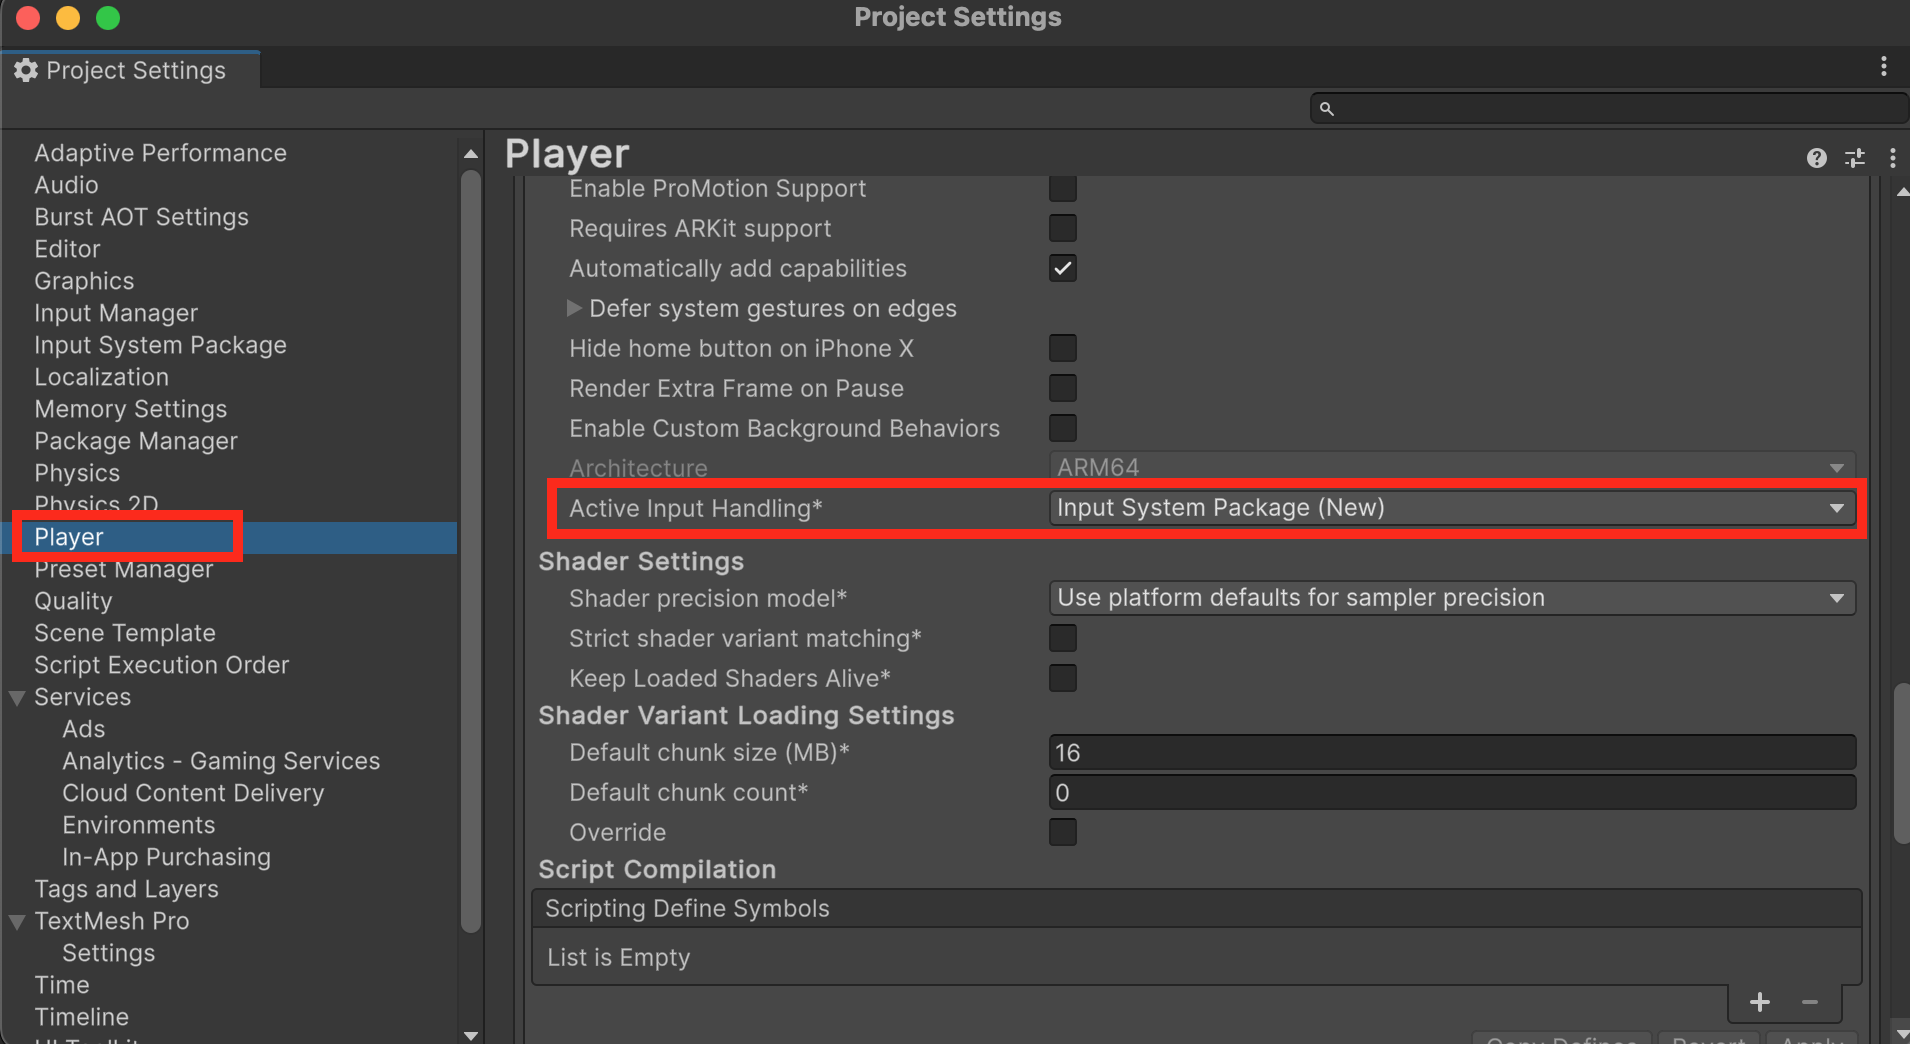Click the search magnifier icon
Viewport: 1910px width, 1044px height.
coord(1327,108)
